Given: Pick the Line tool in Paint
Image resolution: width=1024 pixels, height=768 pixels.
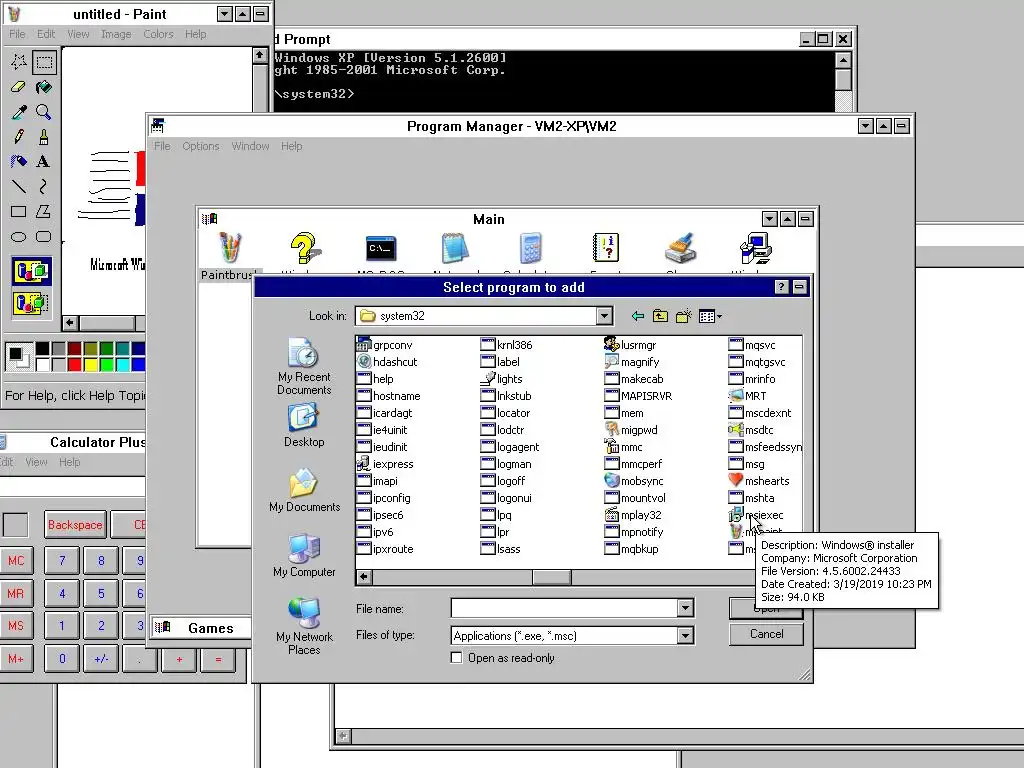Looking at the screenshot, I should tap(19, 187).
